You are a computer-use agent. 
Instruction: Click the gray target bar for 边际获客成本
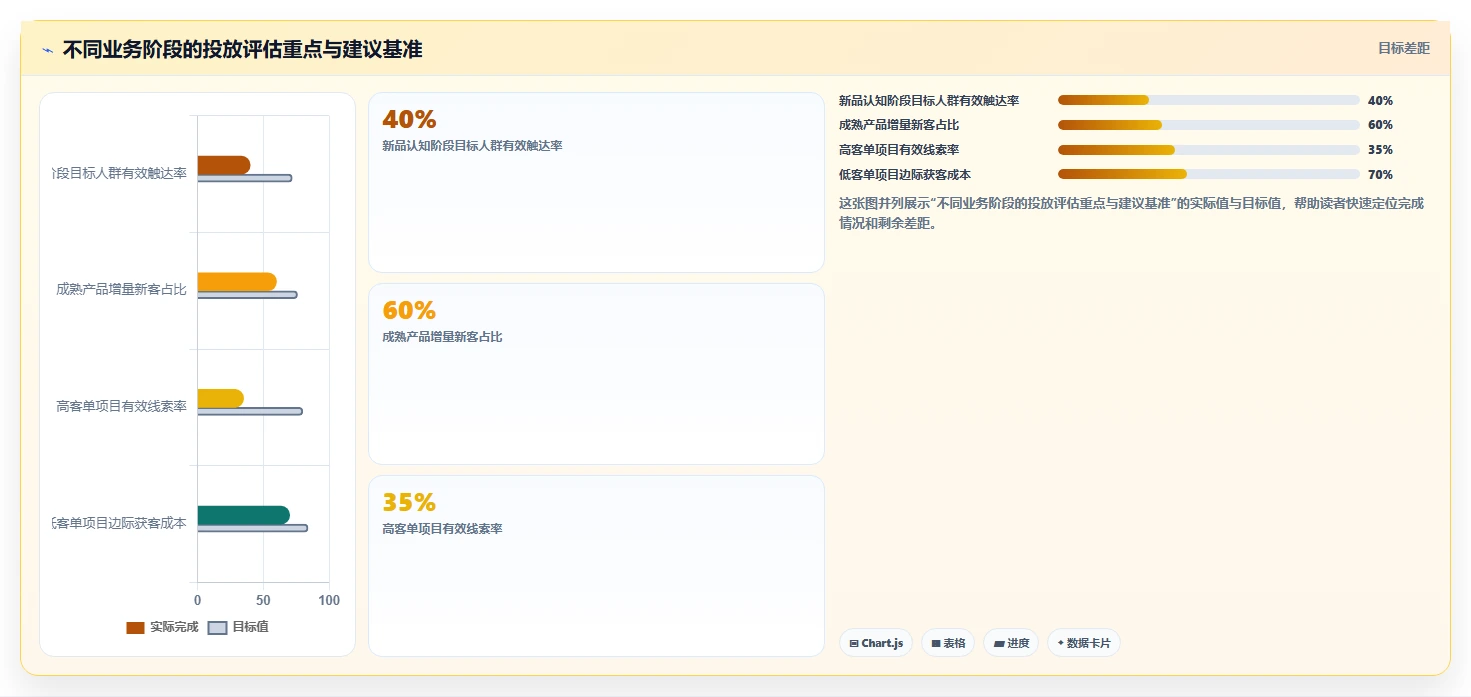[253, 528]
